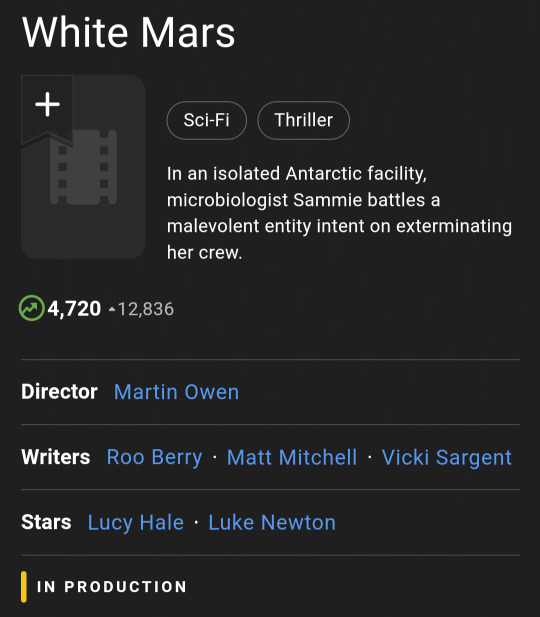
Task: Click the green trending popularity icon
Action: pyautogui.click(x=31, y=308)
